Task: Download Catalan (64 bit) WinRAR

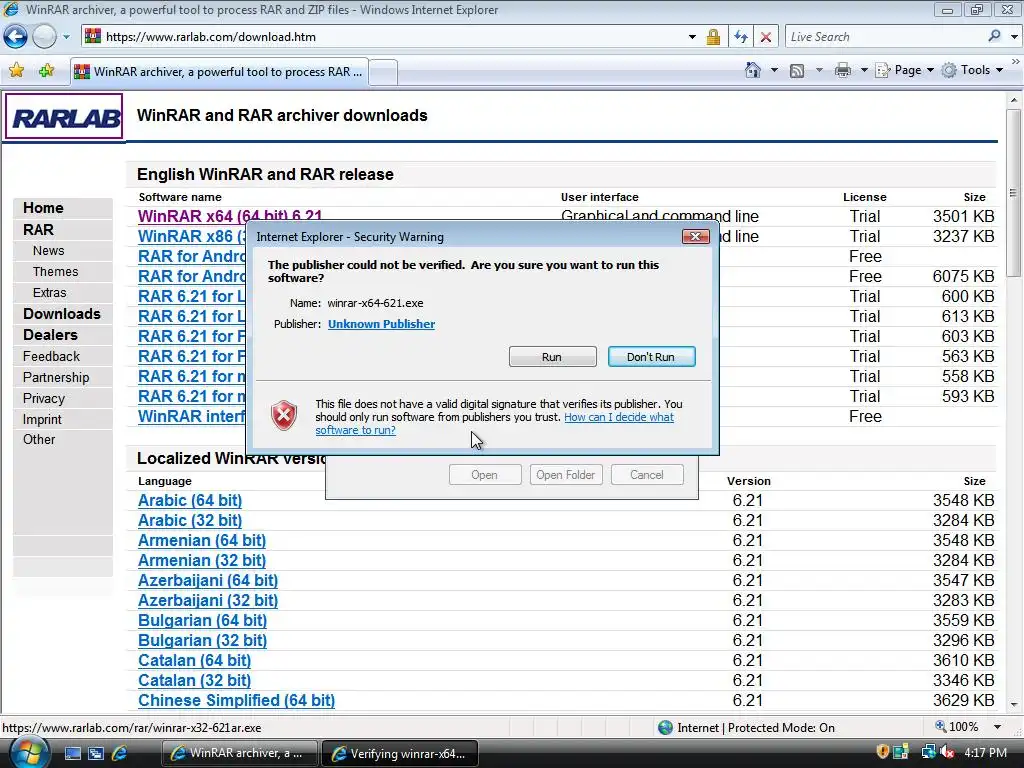Action: coord(195,660)
